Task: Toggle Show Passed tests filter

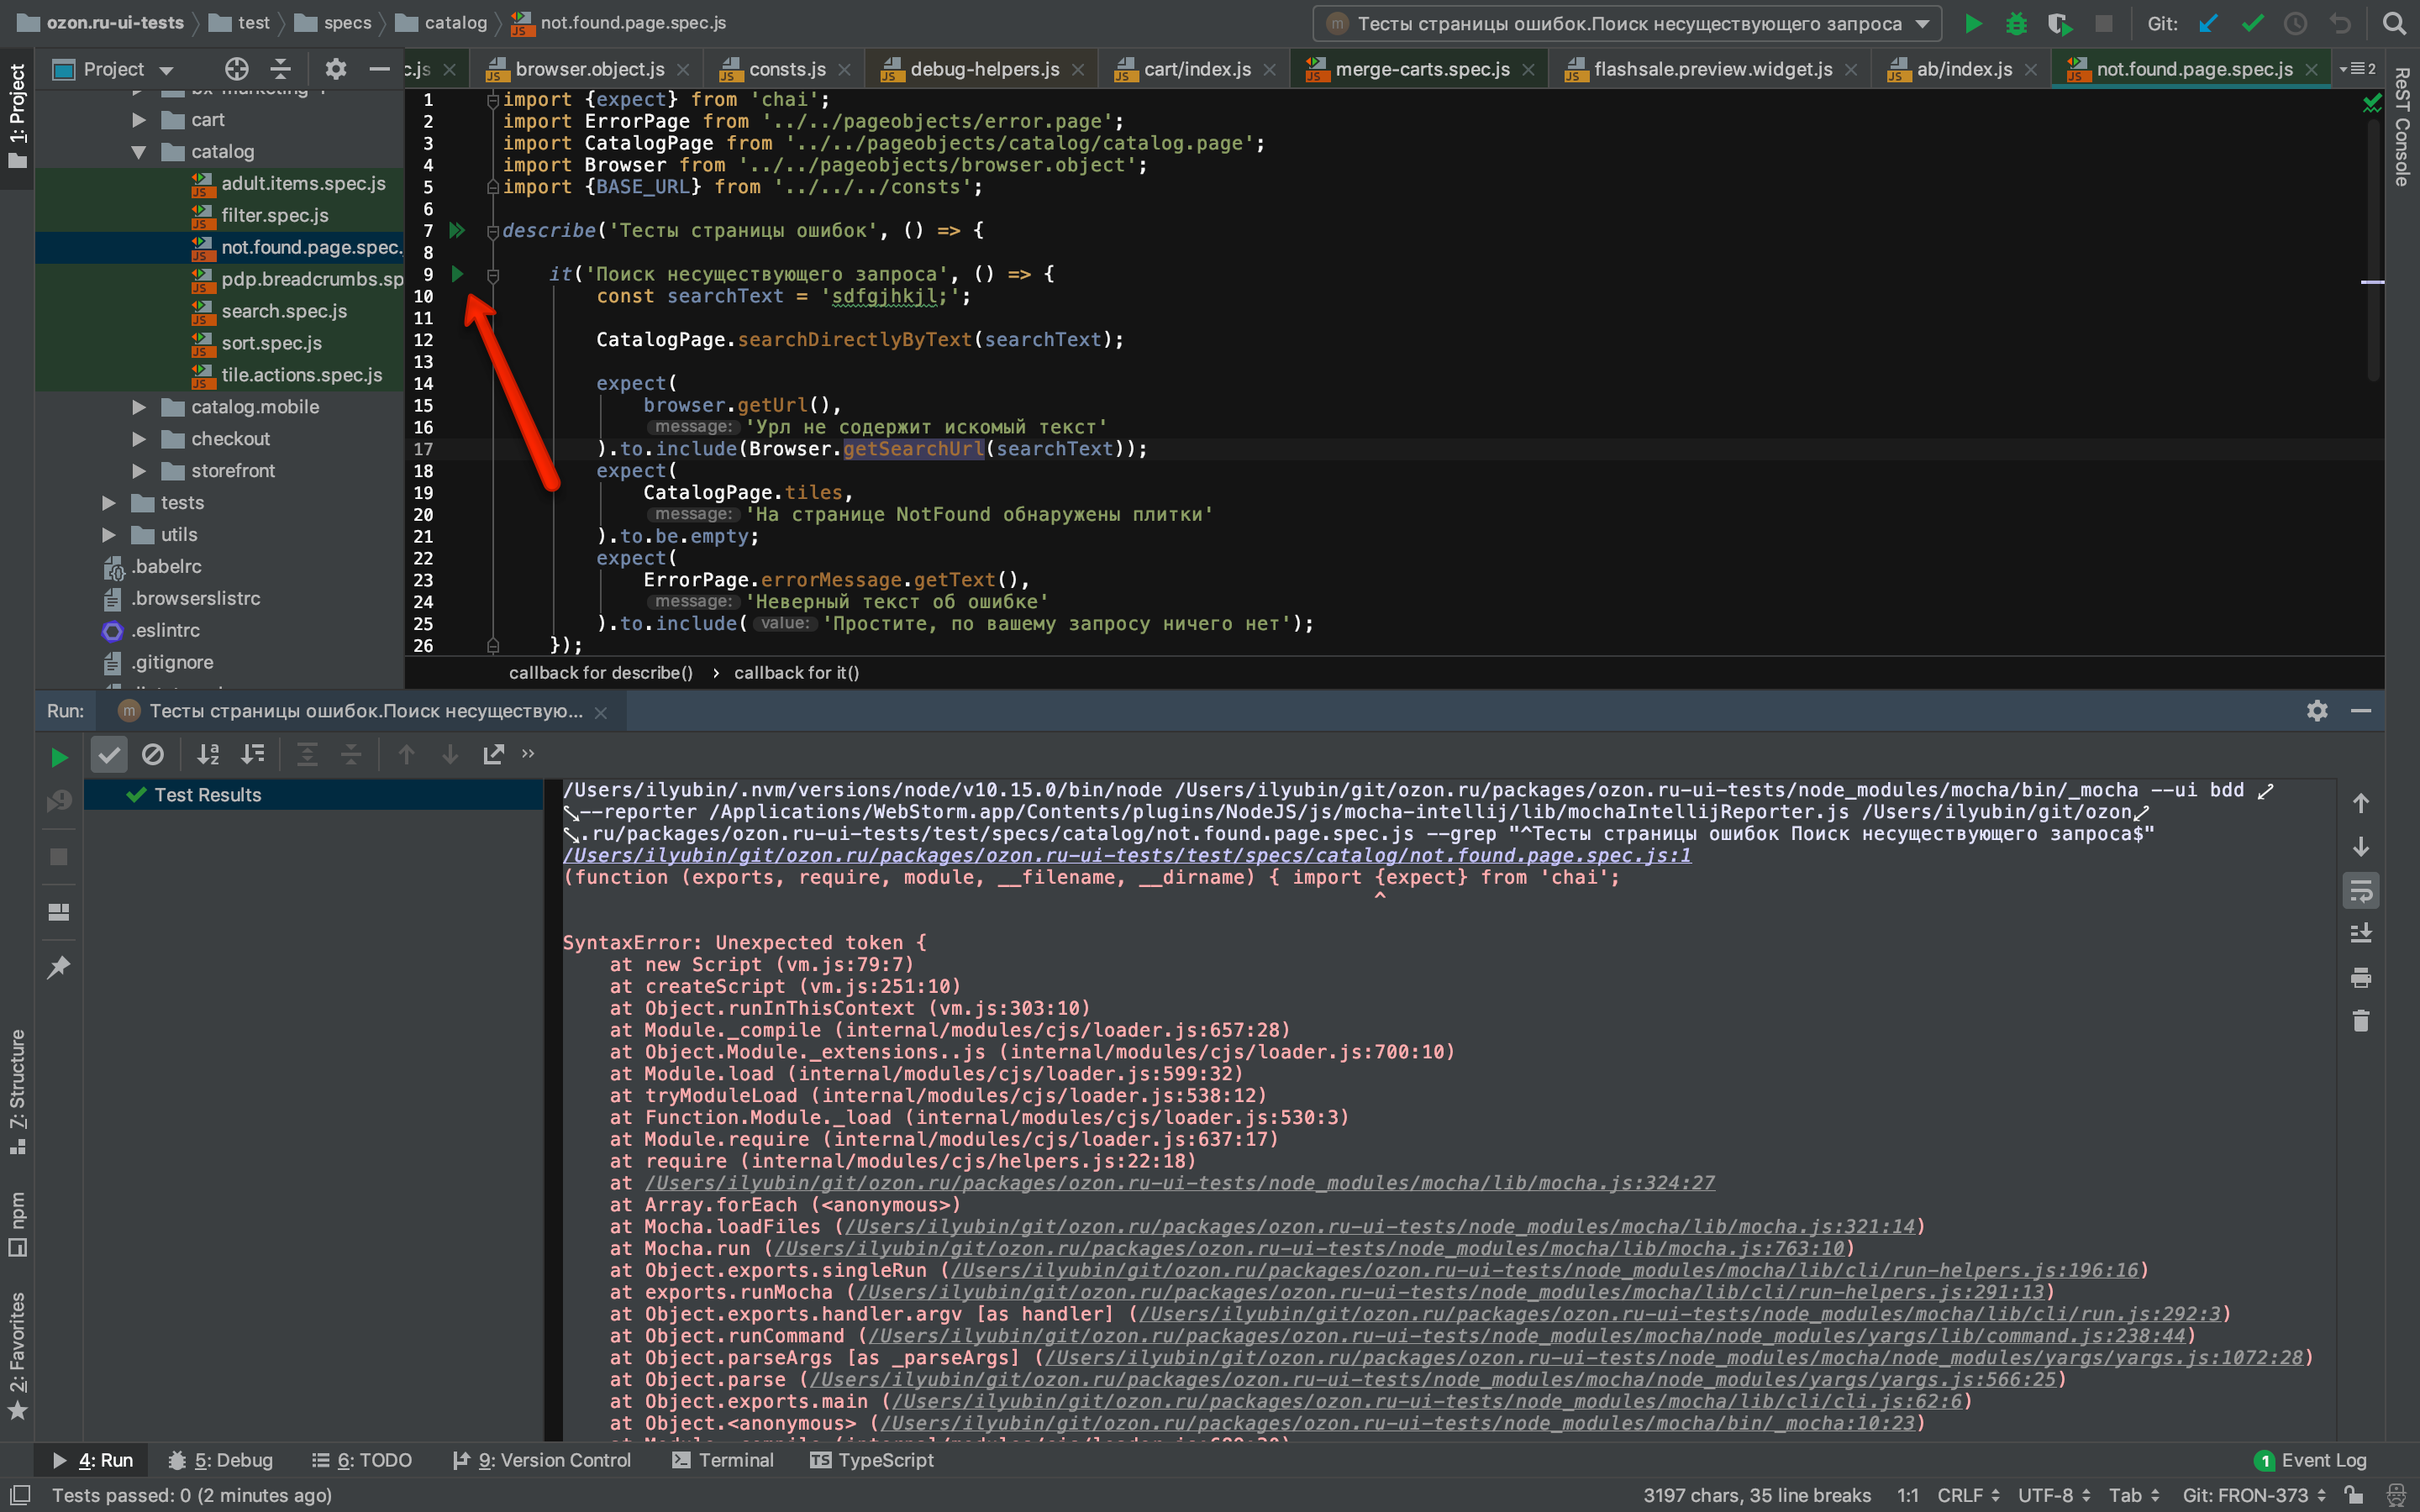Action: point(109,754)
